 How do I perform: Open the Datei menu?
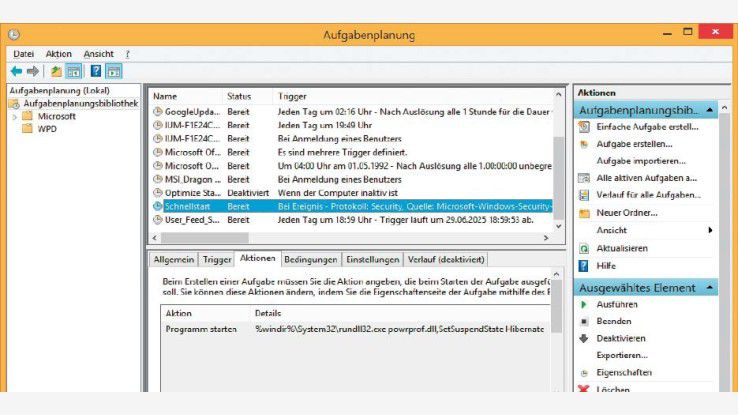(x=24, y=53)
